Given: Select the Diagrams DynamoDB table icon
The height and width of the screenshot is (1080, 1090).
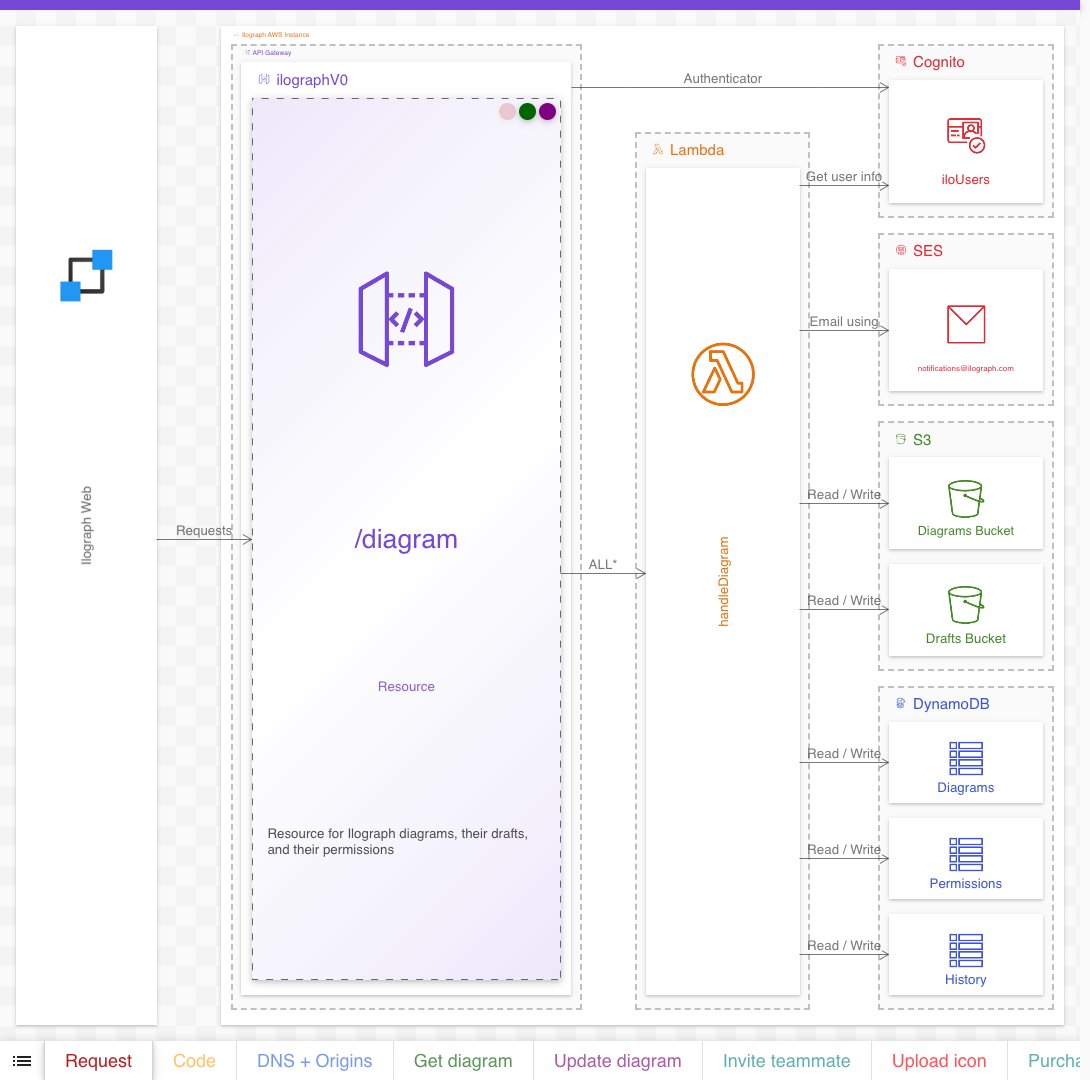Looking at the screenshot, I should (966, 758).
